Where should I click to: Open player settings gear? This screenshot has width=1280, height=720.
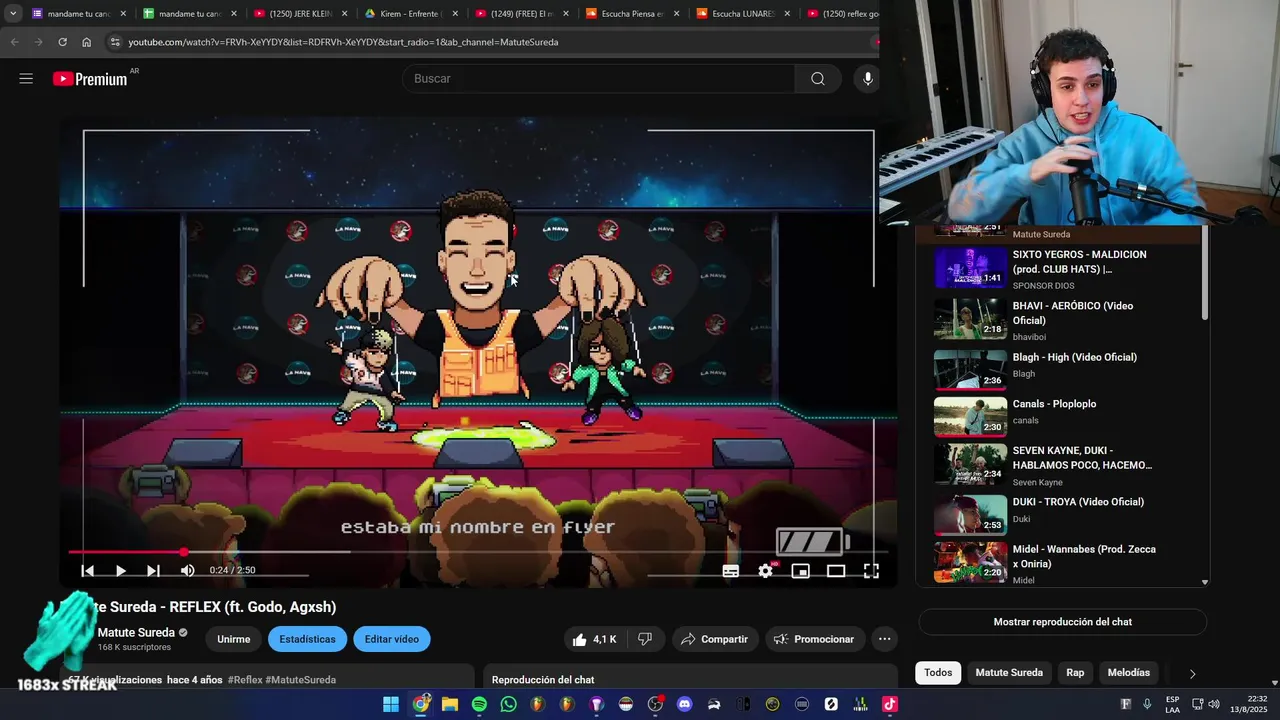pyautogui.click(x=766, y=570)
